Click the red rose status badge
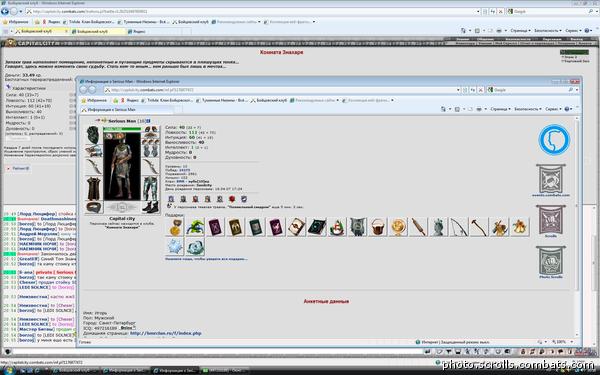The height and width of the screenshot is (375, 600). click(232, 199)
